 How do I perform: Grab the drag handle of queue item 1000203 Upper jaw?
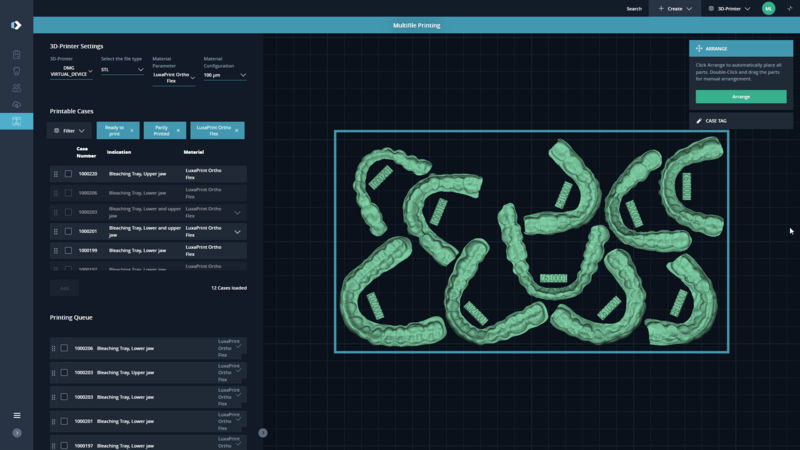pos(54,373)
